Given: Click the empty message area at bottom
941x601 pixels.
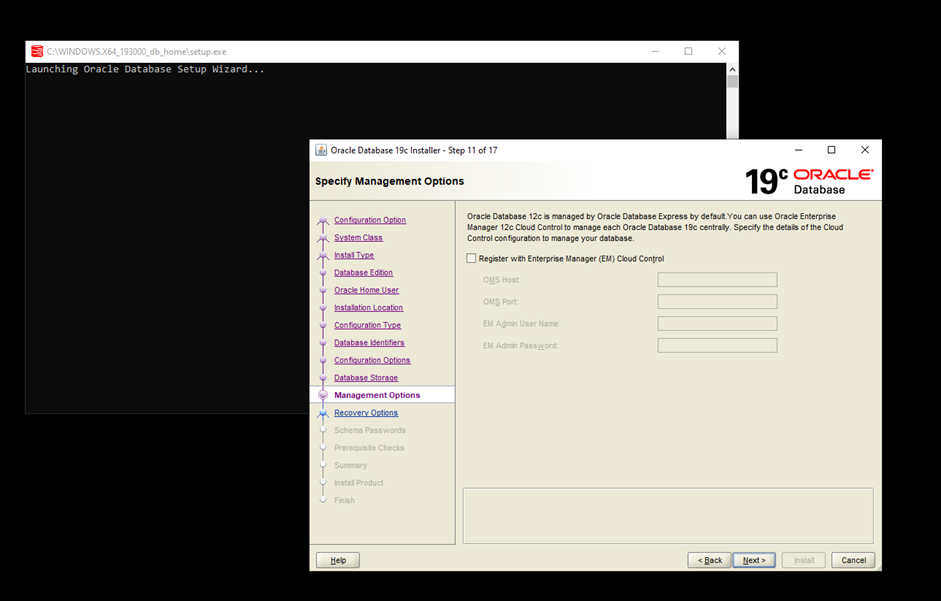Looking at the screenshot, I should point(668,516).
